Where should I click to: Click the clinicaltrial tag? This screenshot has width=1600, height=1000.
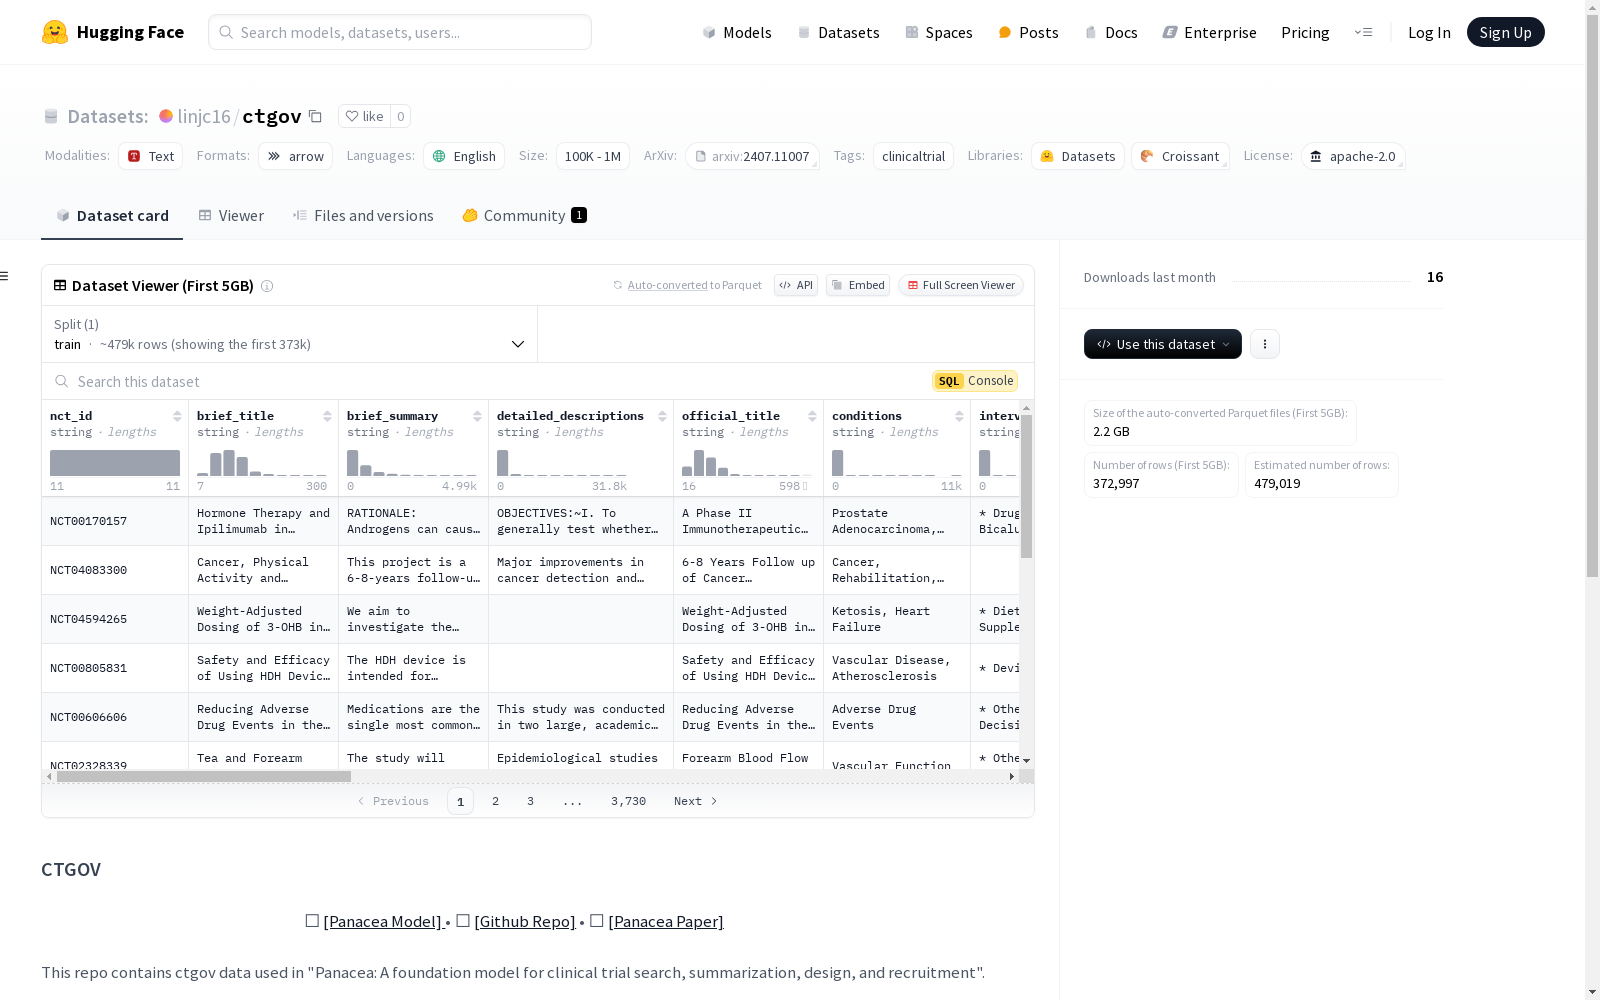(913, 156)
